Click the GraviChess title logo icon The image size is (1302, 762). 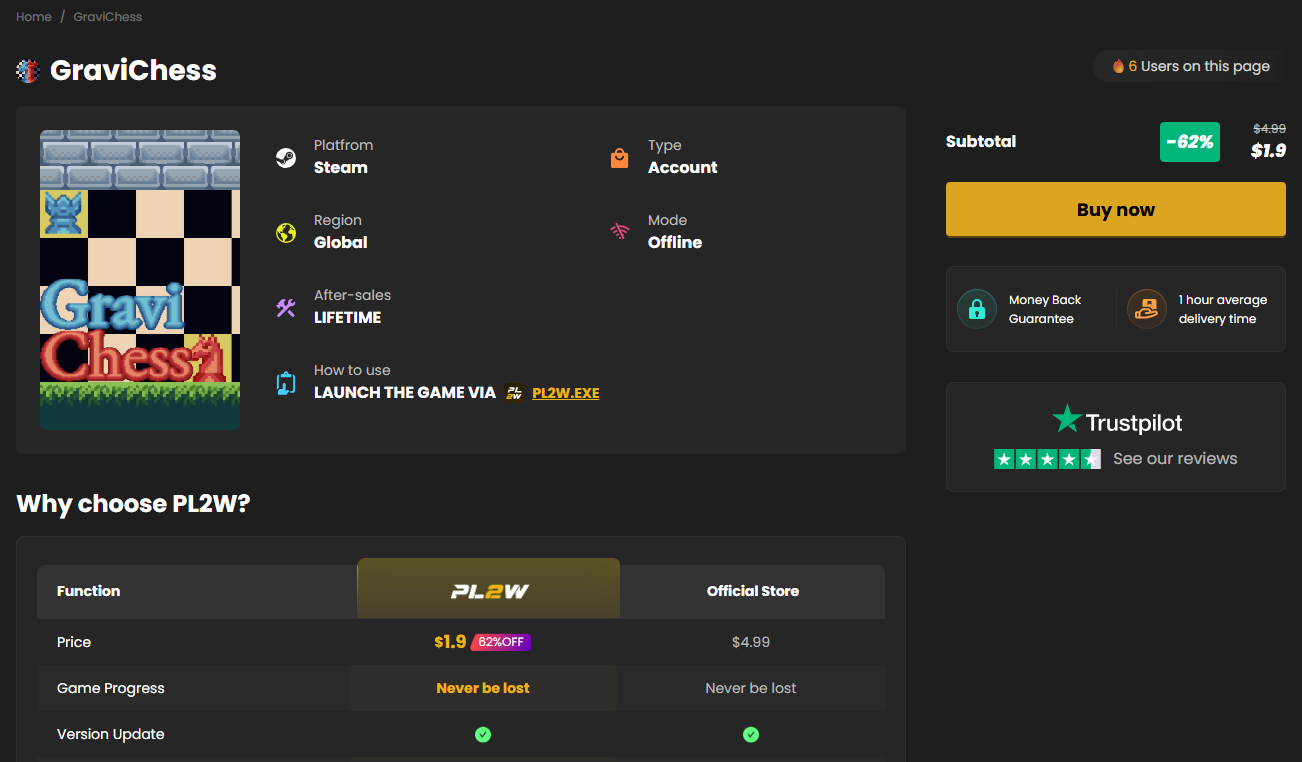28,71
